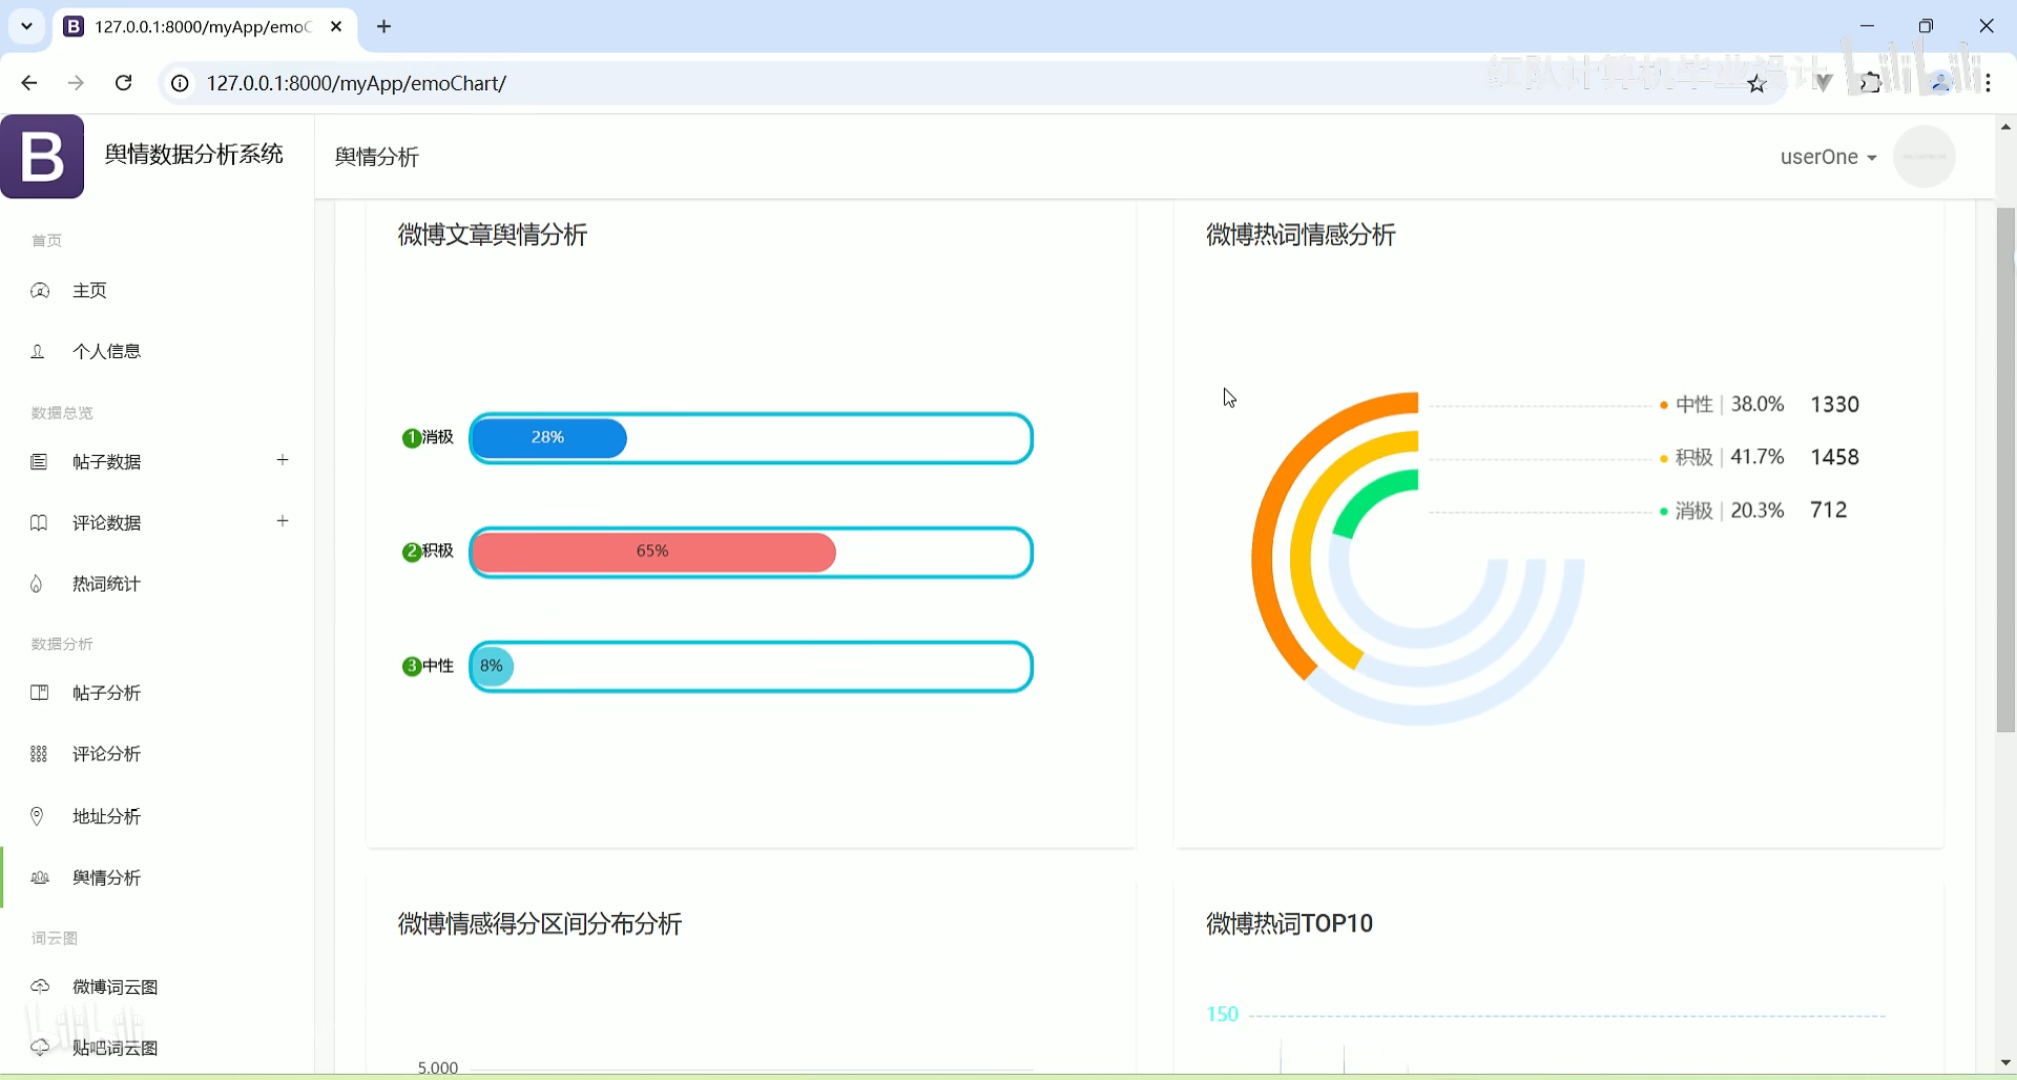The image size is (2017, 1080).
Task: Go to the 帖子分析 menu item
Action: click(x=106, y=693)
